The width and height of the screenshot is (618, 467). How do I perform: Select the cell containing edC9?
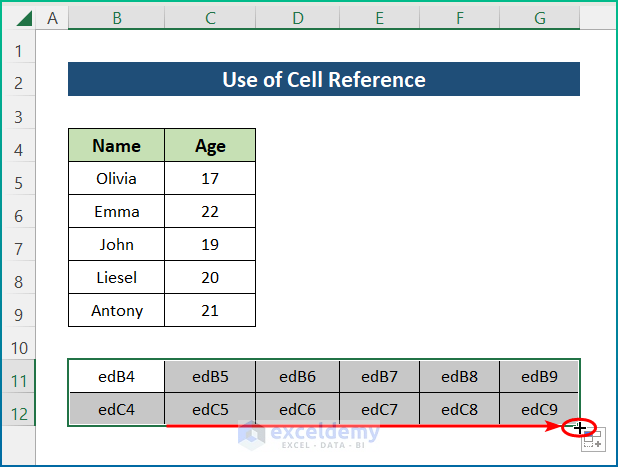[x=539, y=409]
